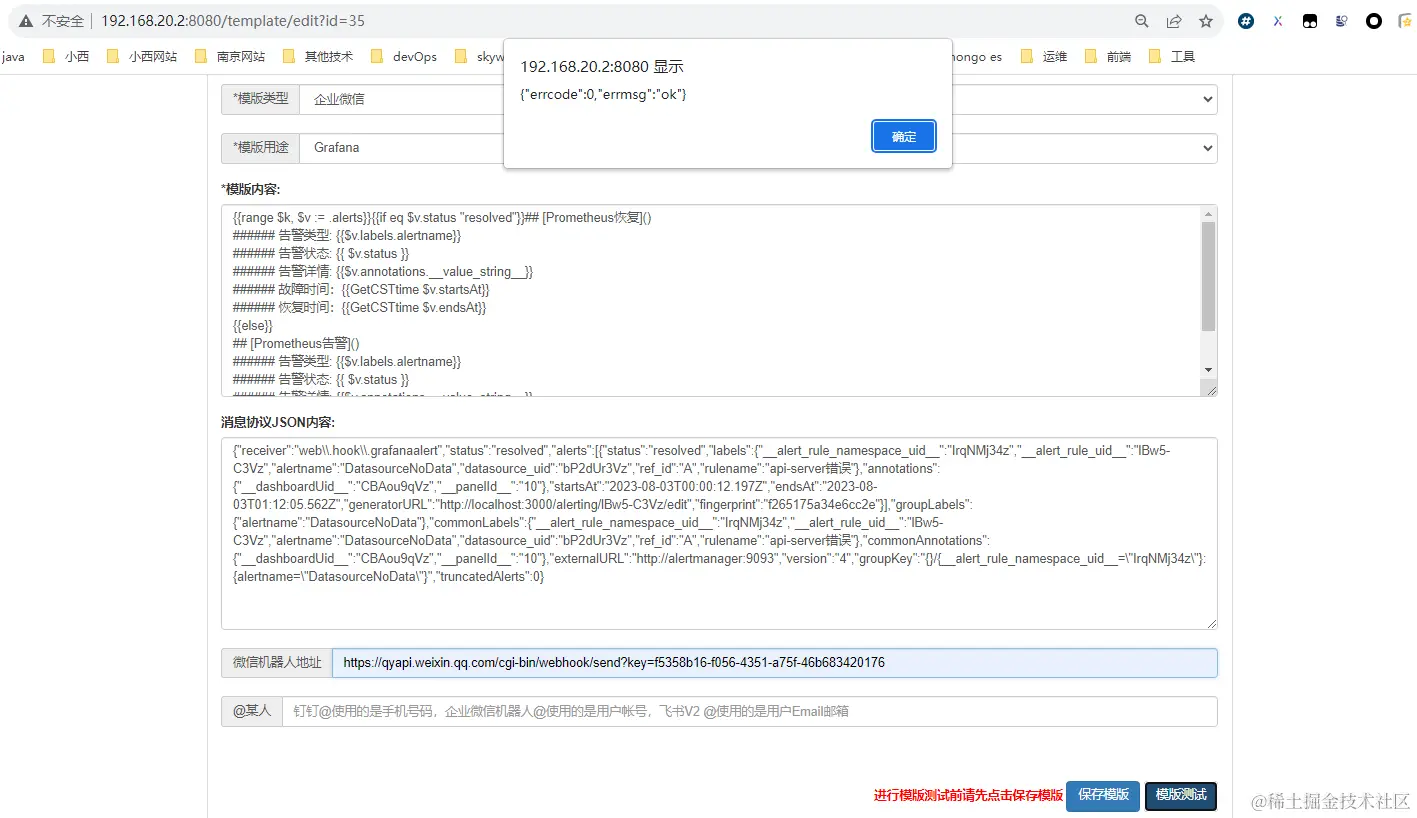
Task: Click inside the 消息协议JSON内容 textarea
Action: 719,533
